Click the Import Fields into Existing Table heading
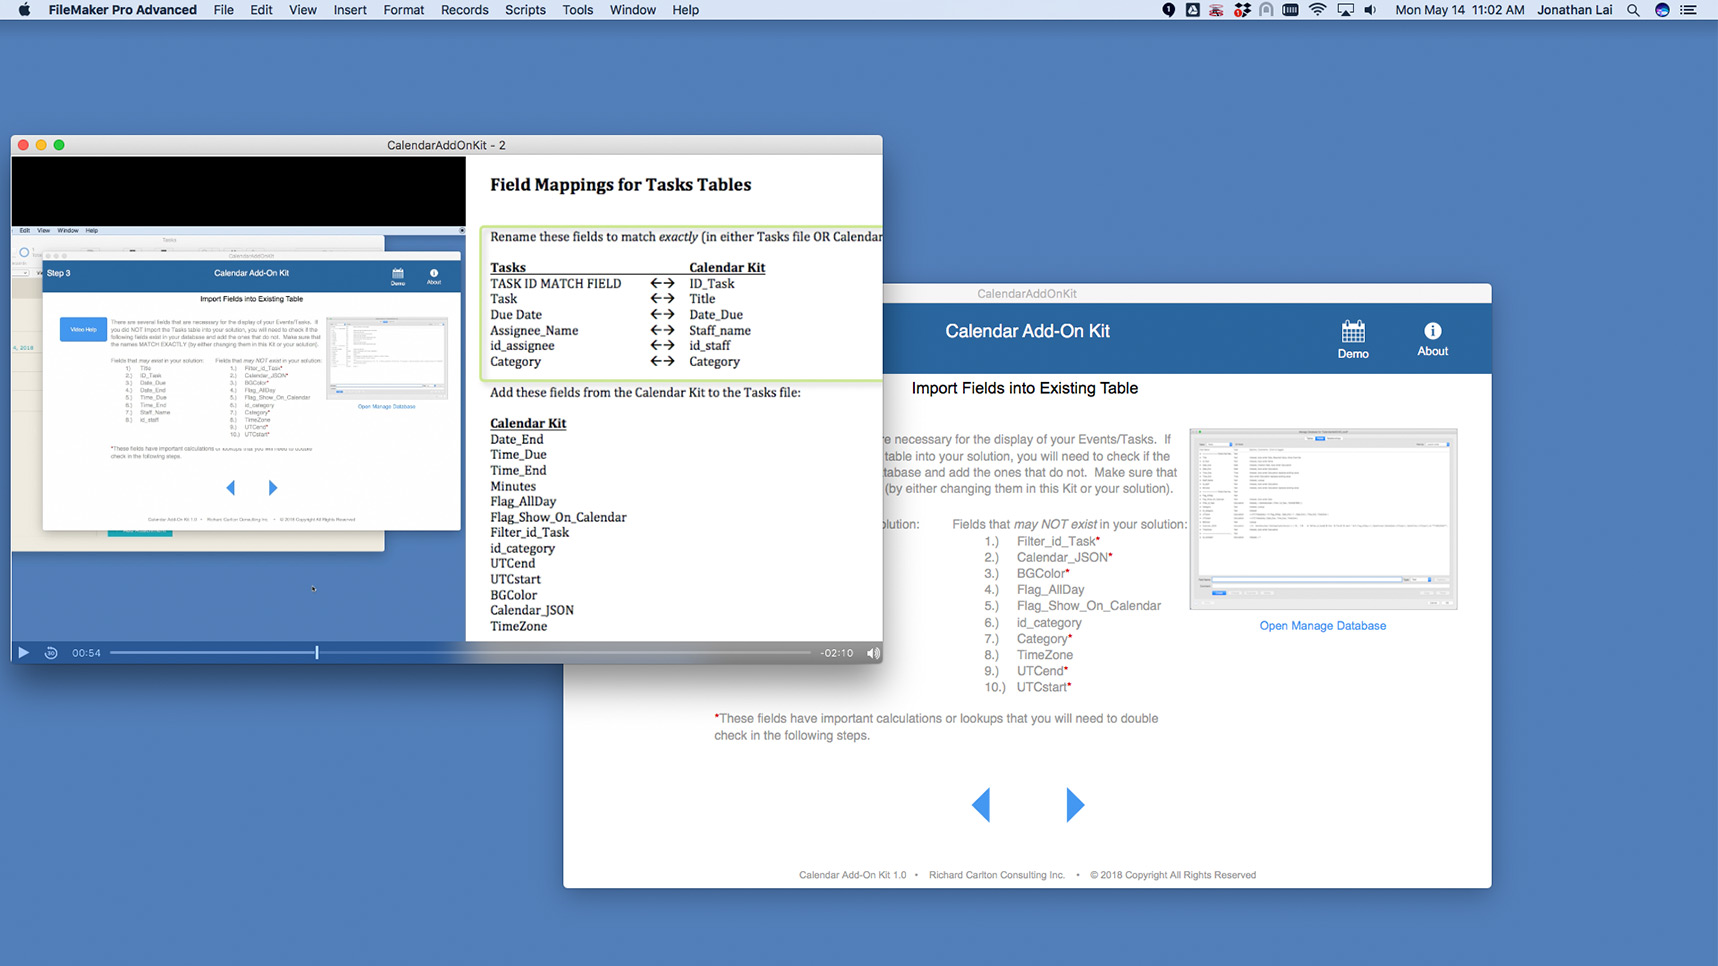 tap(1025, 388)
